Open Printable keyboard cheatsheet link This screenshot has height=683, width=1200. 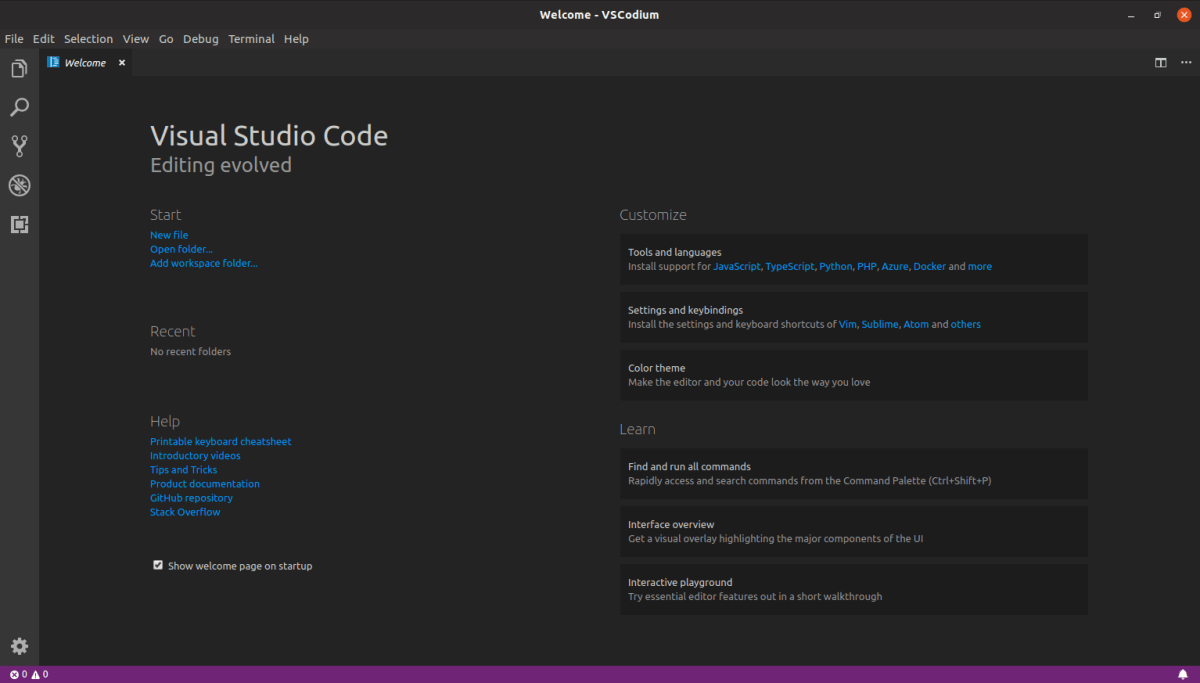point(221,441)
